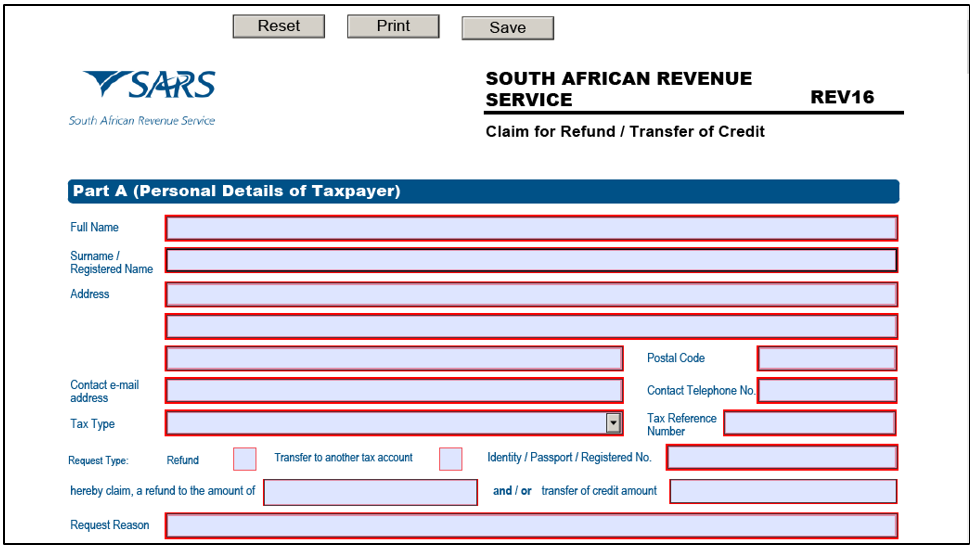Click the Surname / Registered Name field
The image size is (972, 546).
tap(531, 260)
